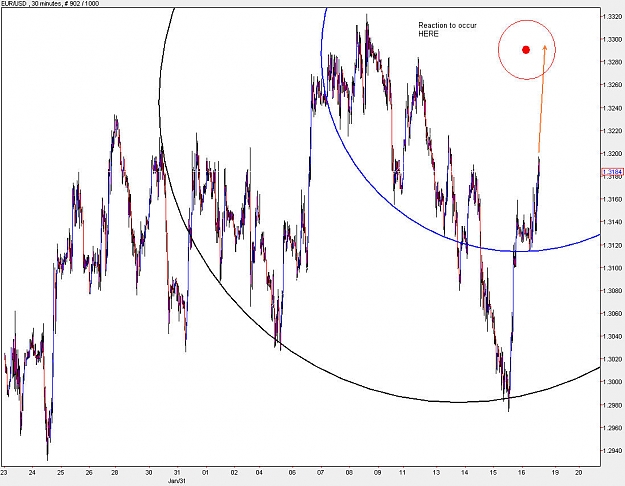The width and height of the screenshot is (625, 486).
Task: Select the 1.2940 price level label
Action: coord(613,451)
